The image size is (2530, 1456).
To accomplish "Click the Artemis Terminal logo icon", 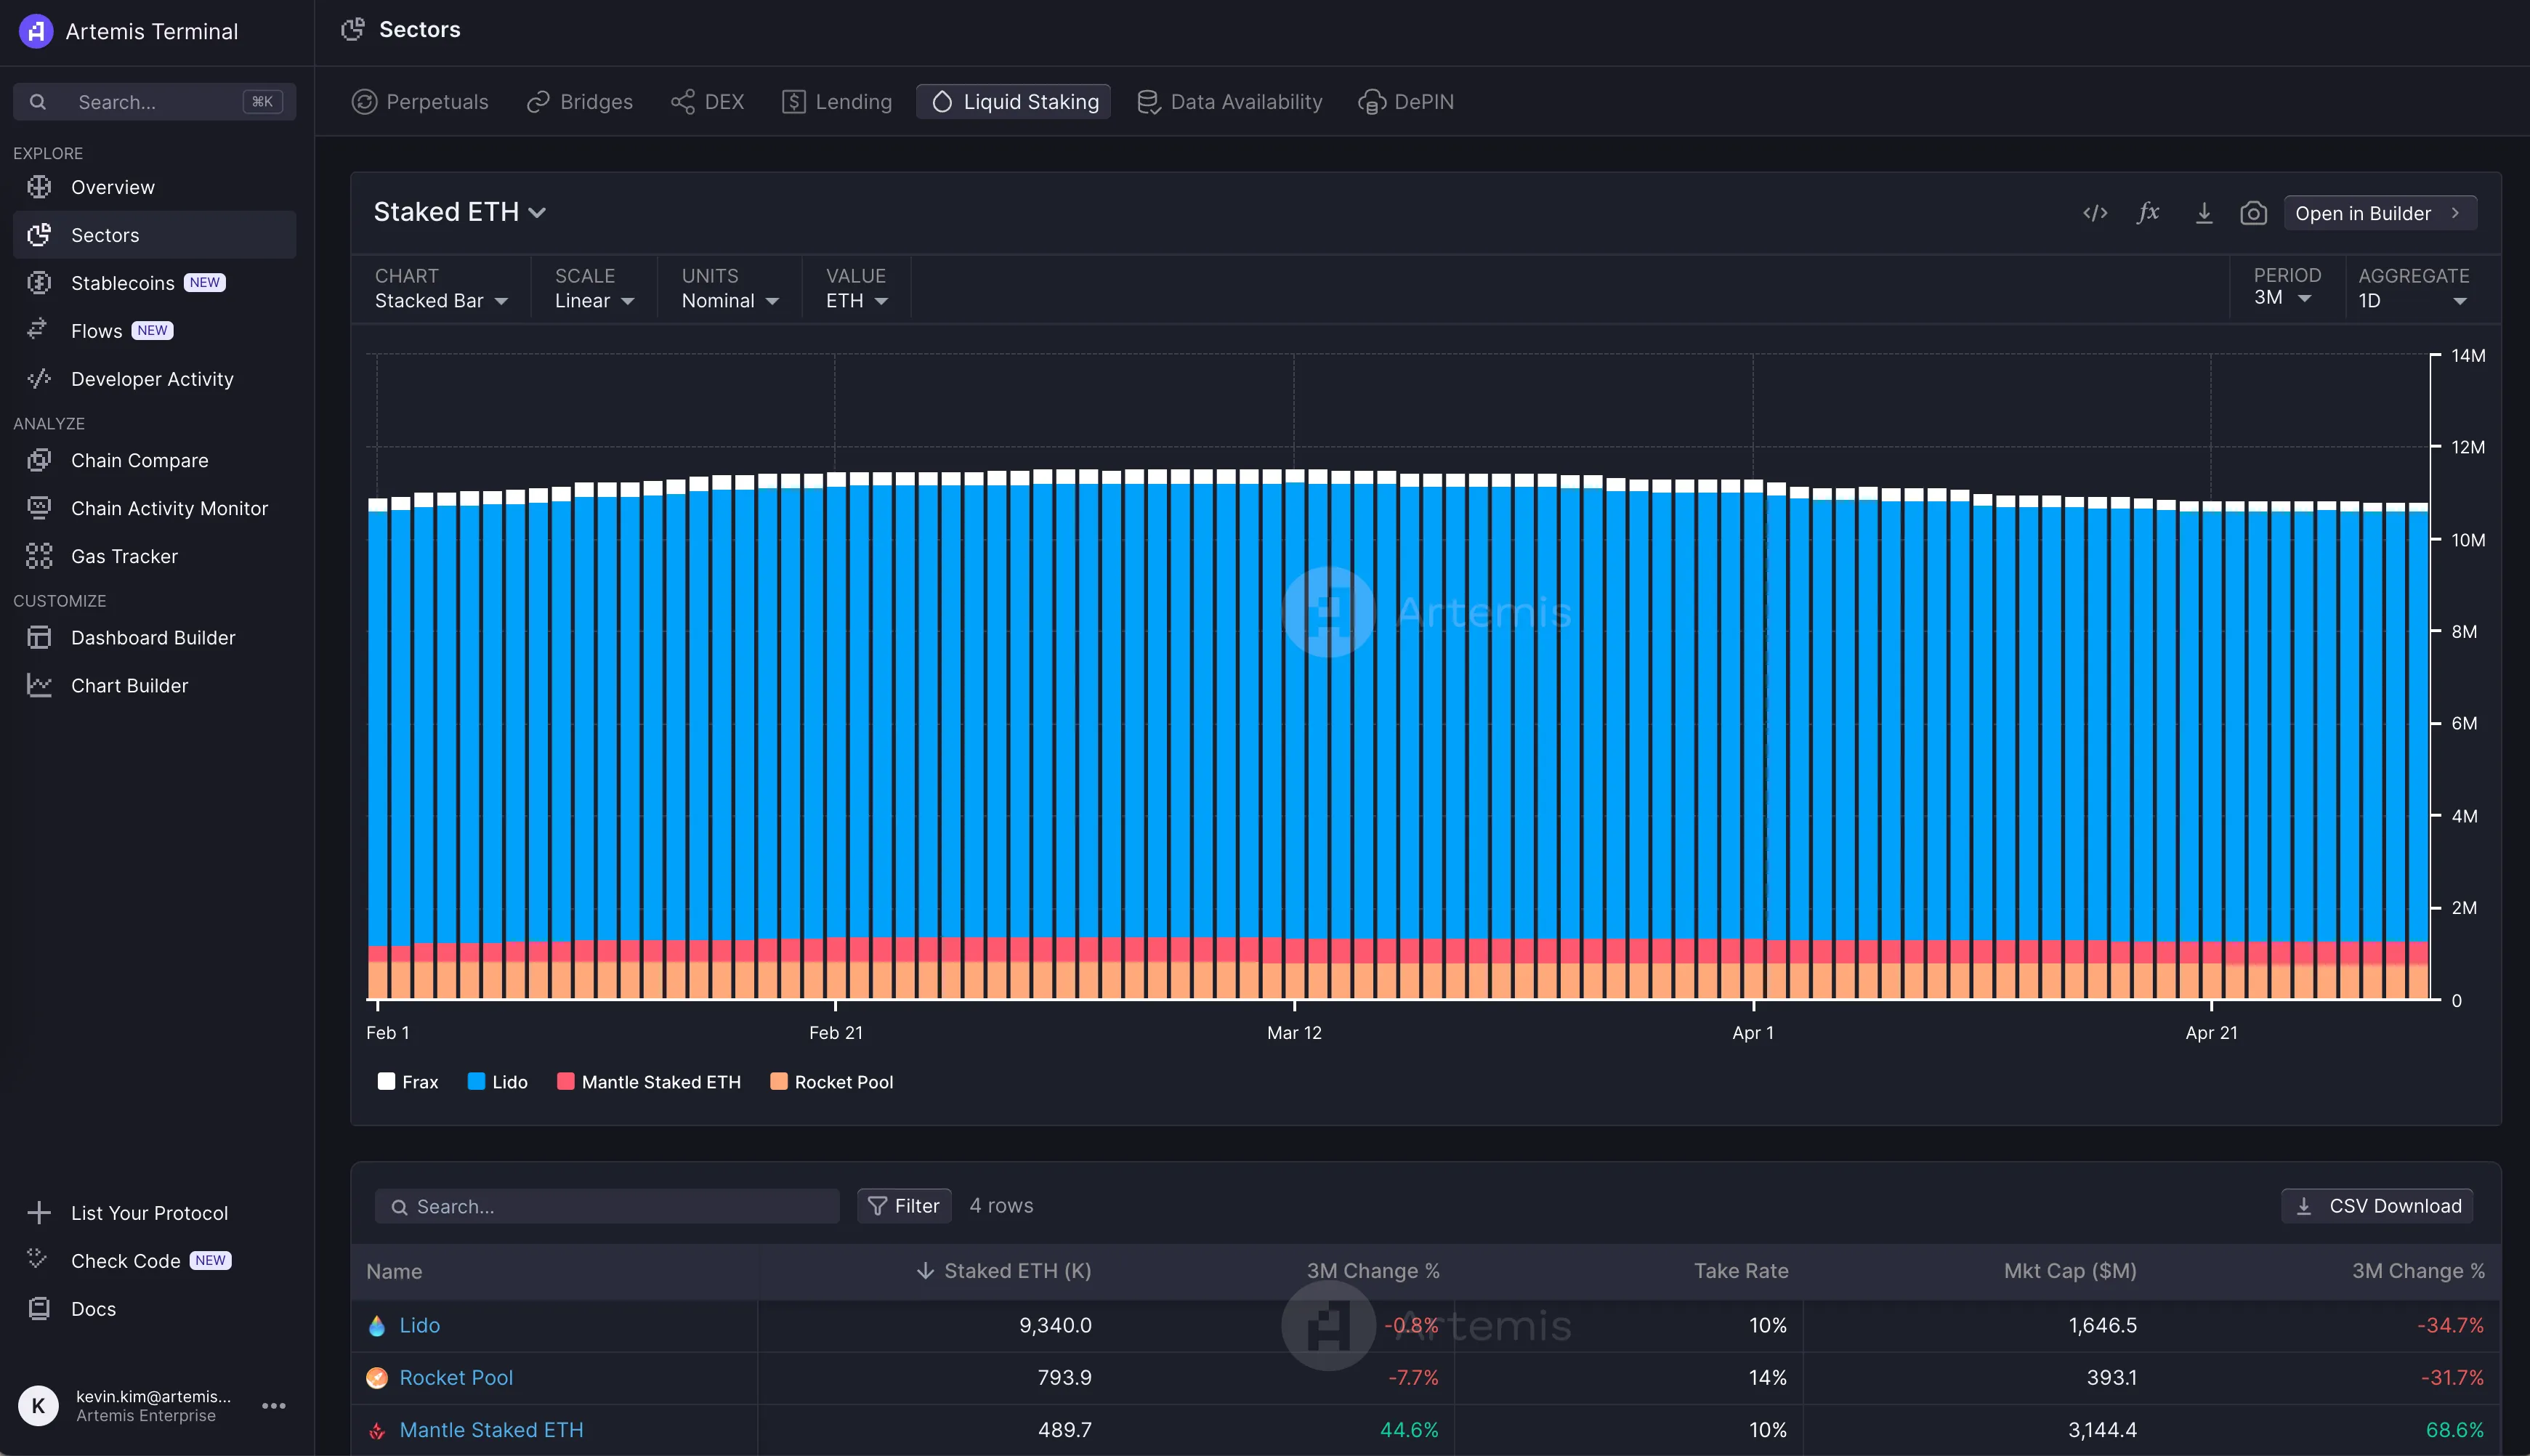I will pos(36,31).
